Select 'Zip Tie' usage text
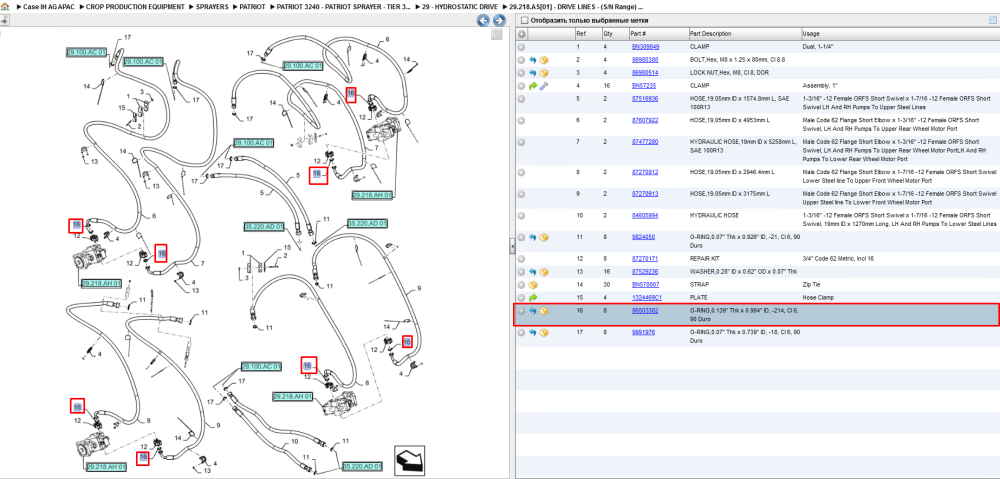This screenshot has width=1000, height=479. 812,284
